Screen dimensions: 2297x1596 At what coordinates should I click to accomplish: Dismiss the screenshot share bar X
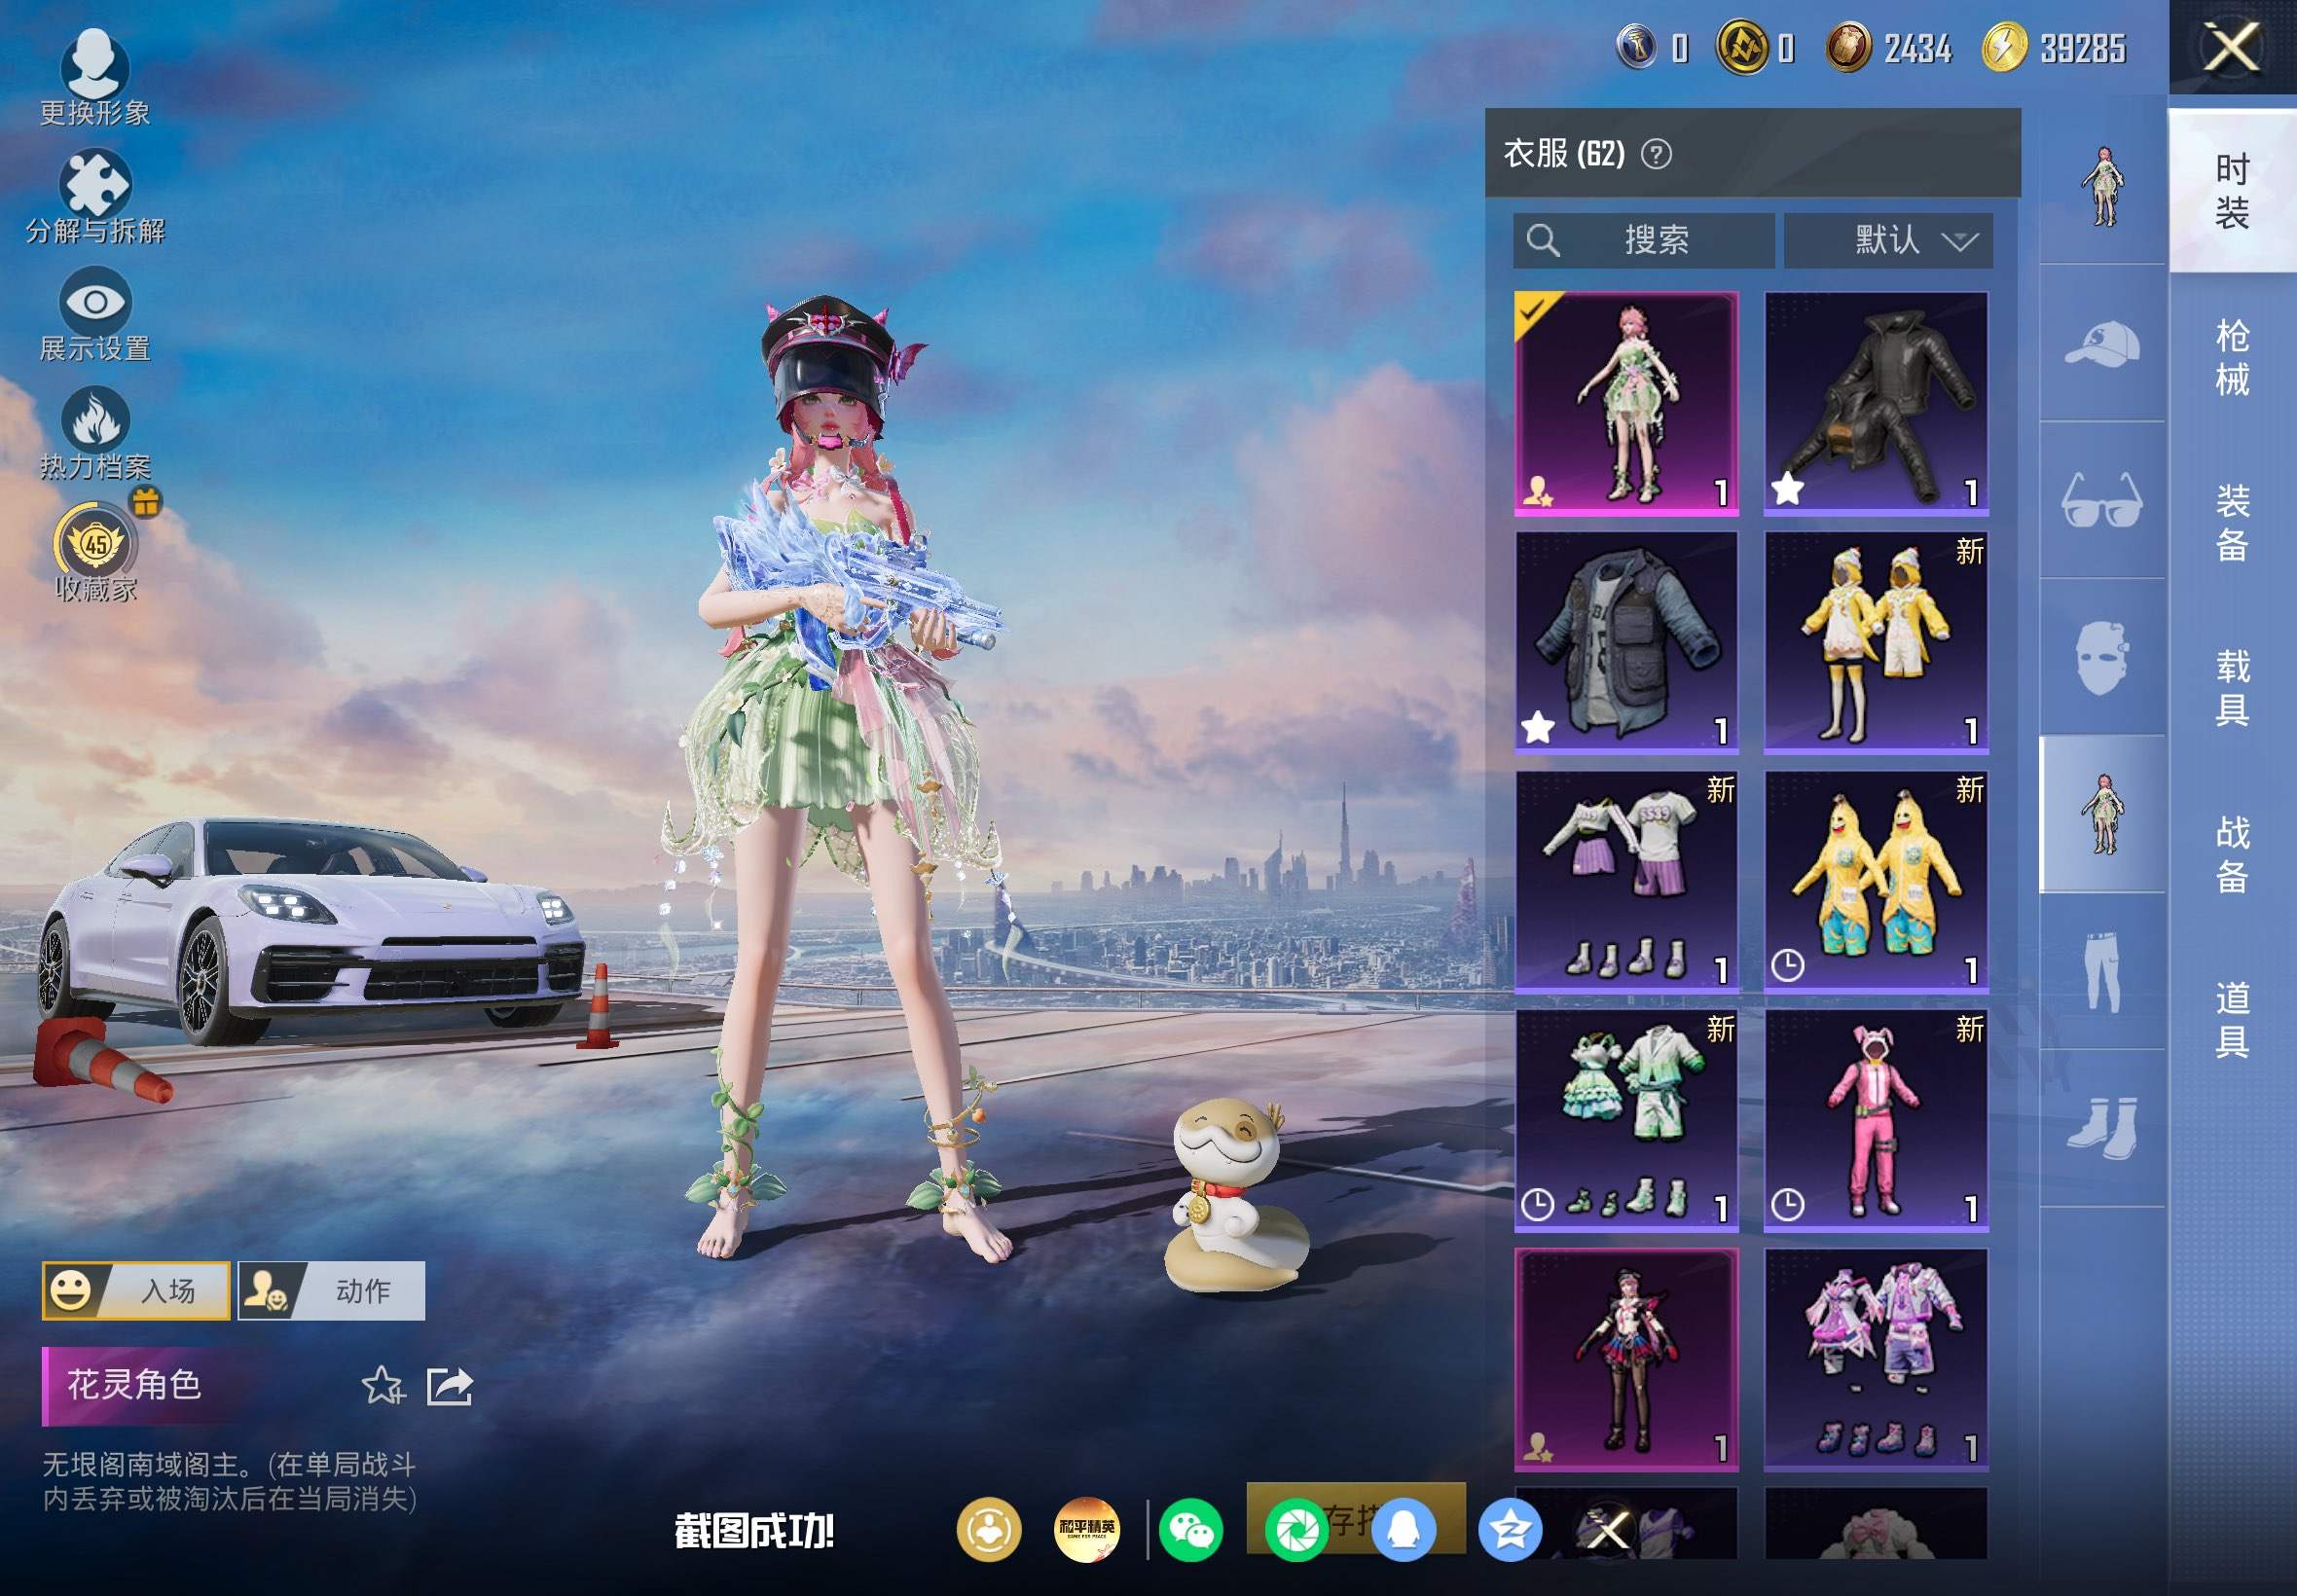pyautogui.click(x=1609, y=1529)
